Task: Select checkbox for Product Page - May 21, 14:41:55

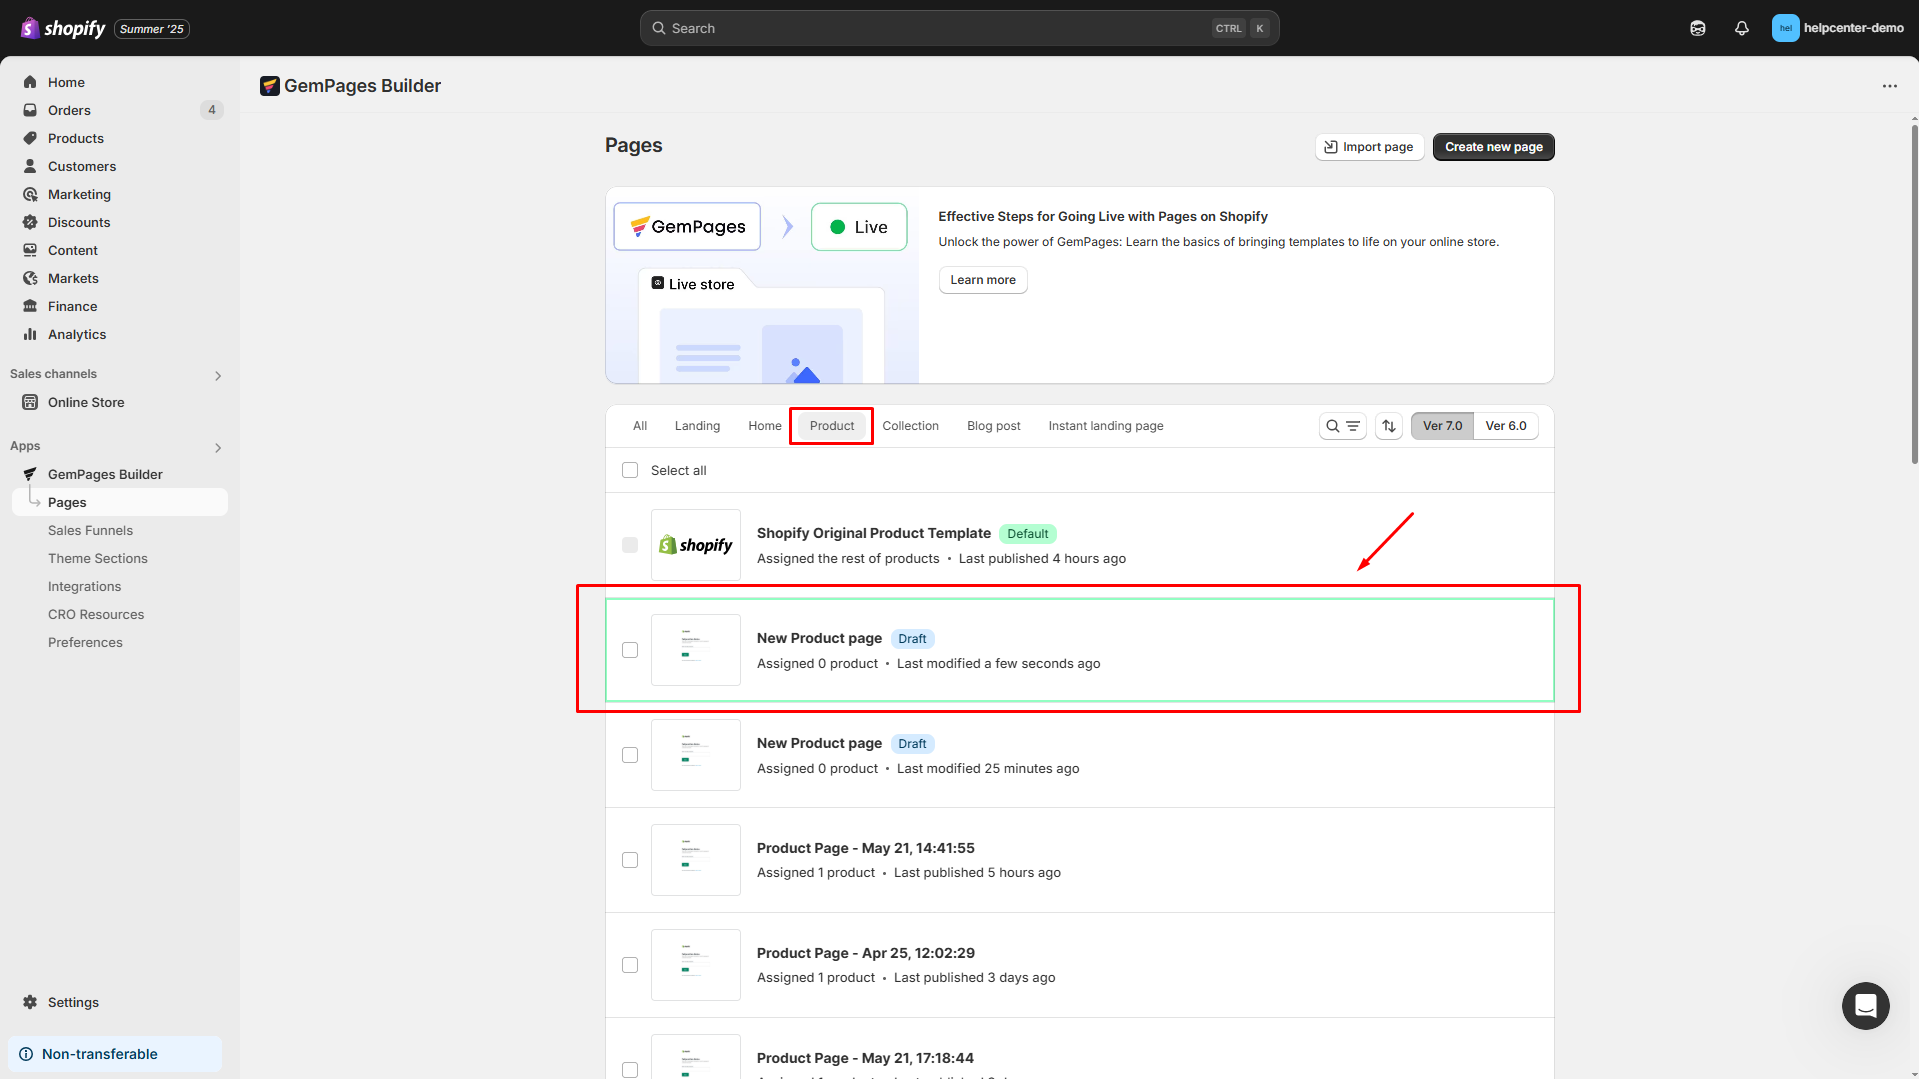Action: 630,860
